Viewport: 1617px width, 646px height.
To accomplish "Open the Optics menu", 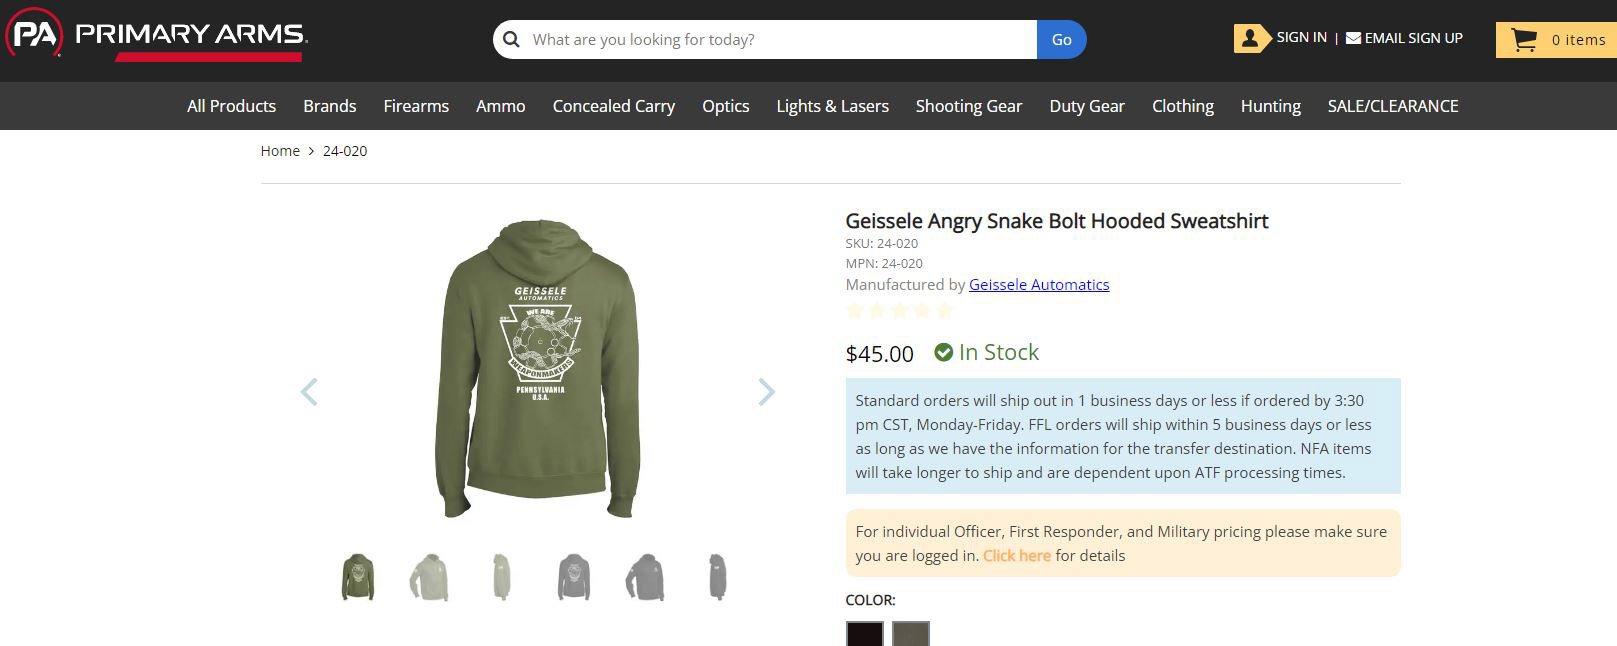I will point(725,106).
